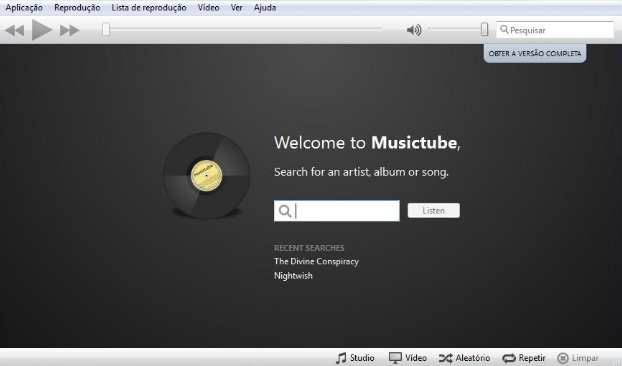Start playback with the play button

pos(42,30)
